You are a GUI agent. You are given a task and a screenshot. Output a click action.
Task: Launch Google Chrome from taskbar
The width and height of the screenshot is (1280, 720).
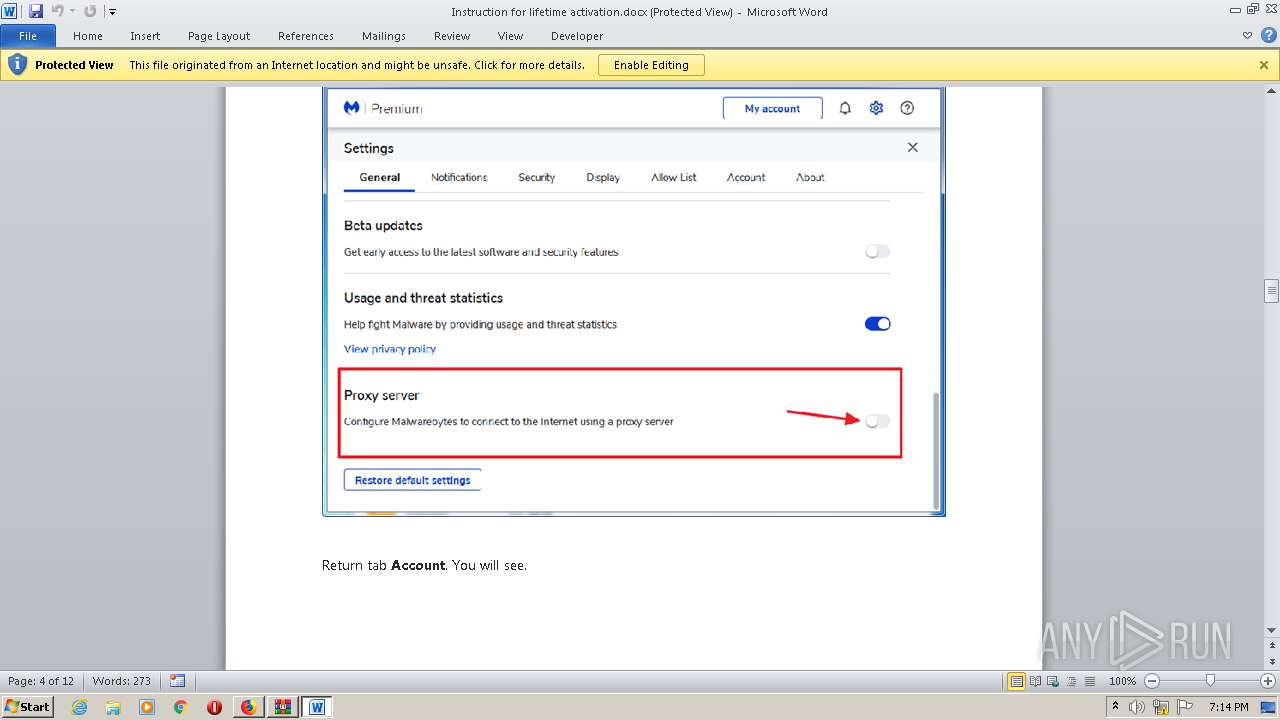[180, 707]
